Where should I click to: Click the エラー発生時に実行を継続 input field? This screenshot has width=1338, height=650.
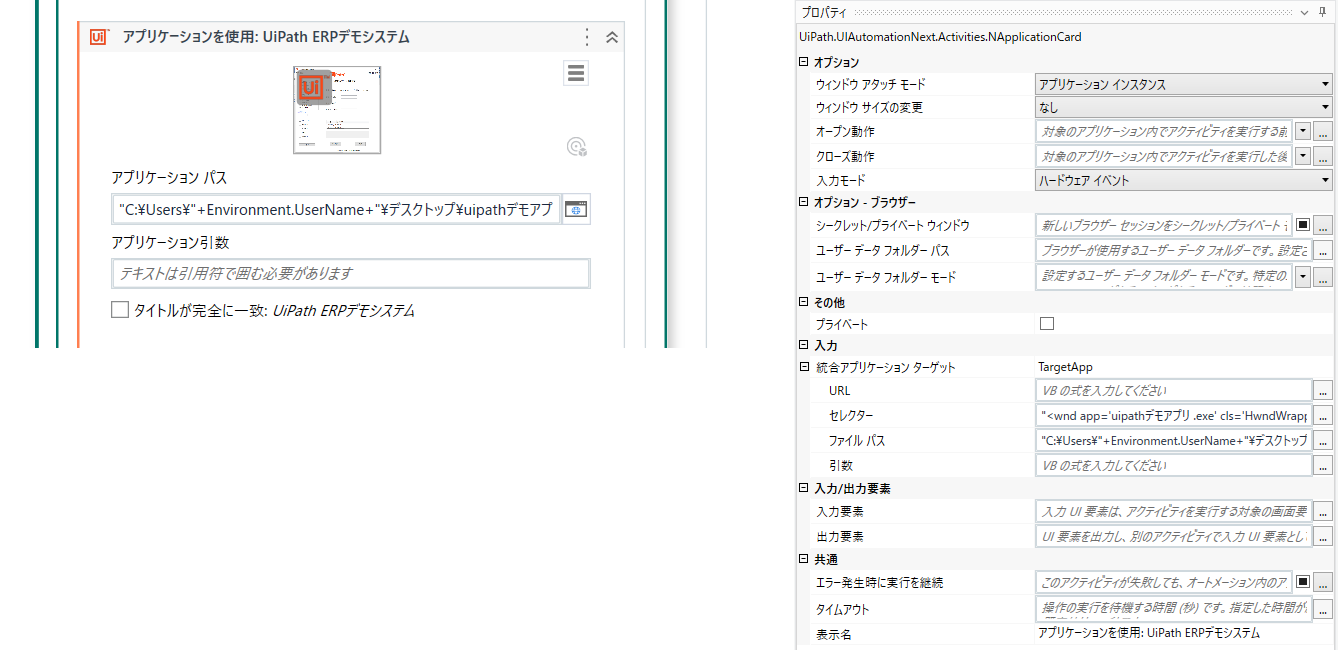point(1164,582)
